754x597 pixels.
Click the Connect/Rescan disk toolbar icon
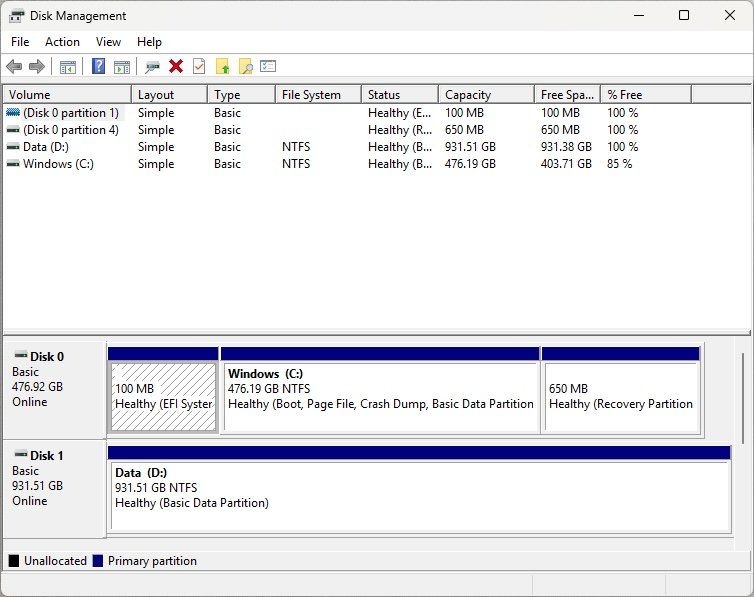point(152,67)
